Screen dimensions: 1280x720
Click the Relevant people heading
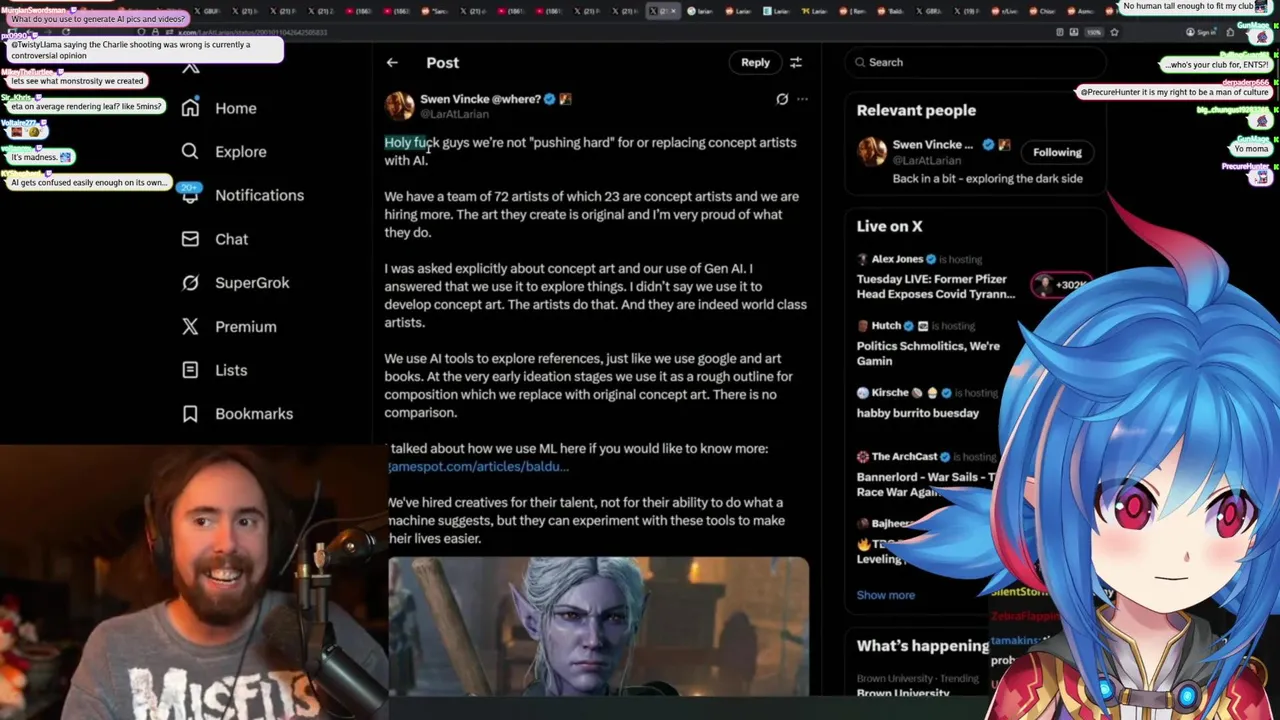coord(916,111)
